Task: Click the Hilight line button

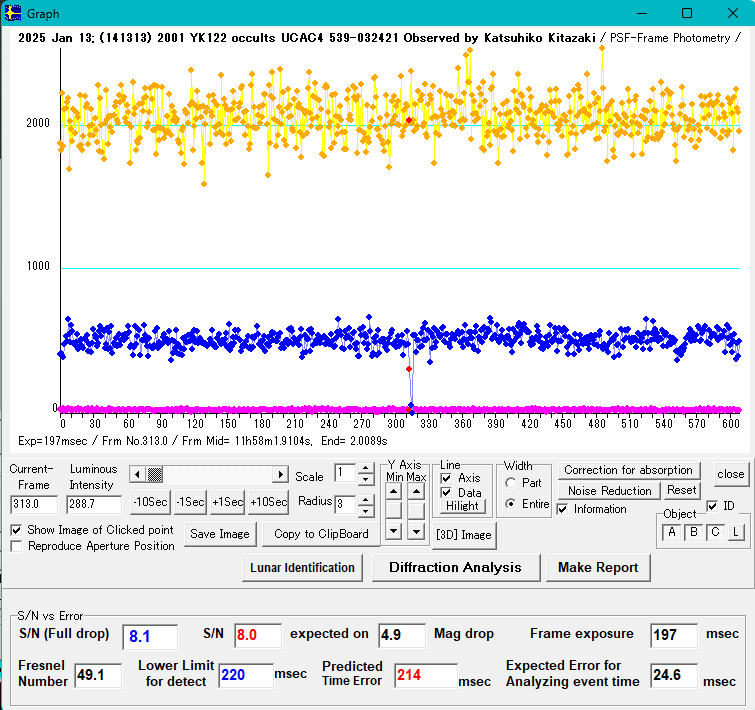Action: (462, 506)
